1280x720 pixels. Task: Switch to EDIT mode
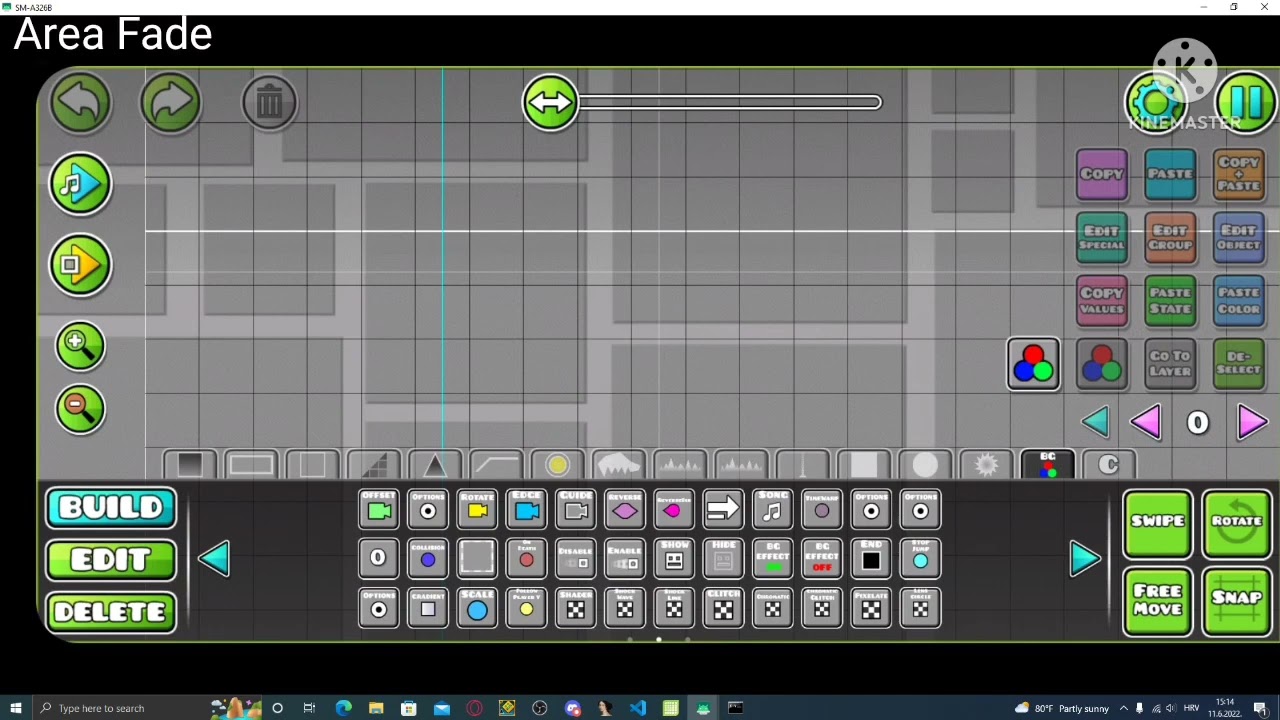[x=111, y=560]
